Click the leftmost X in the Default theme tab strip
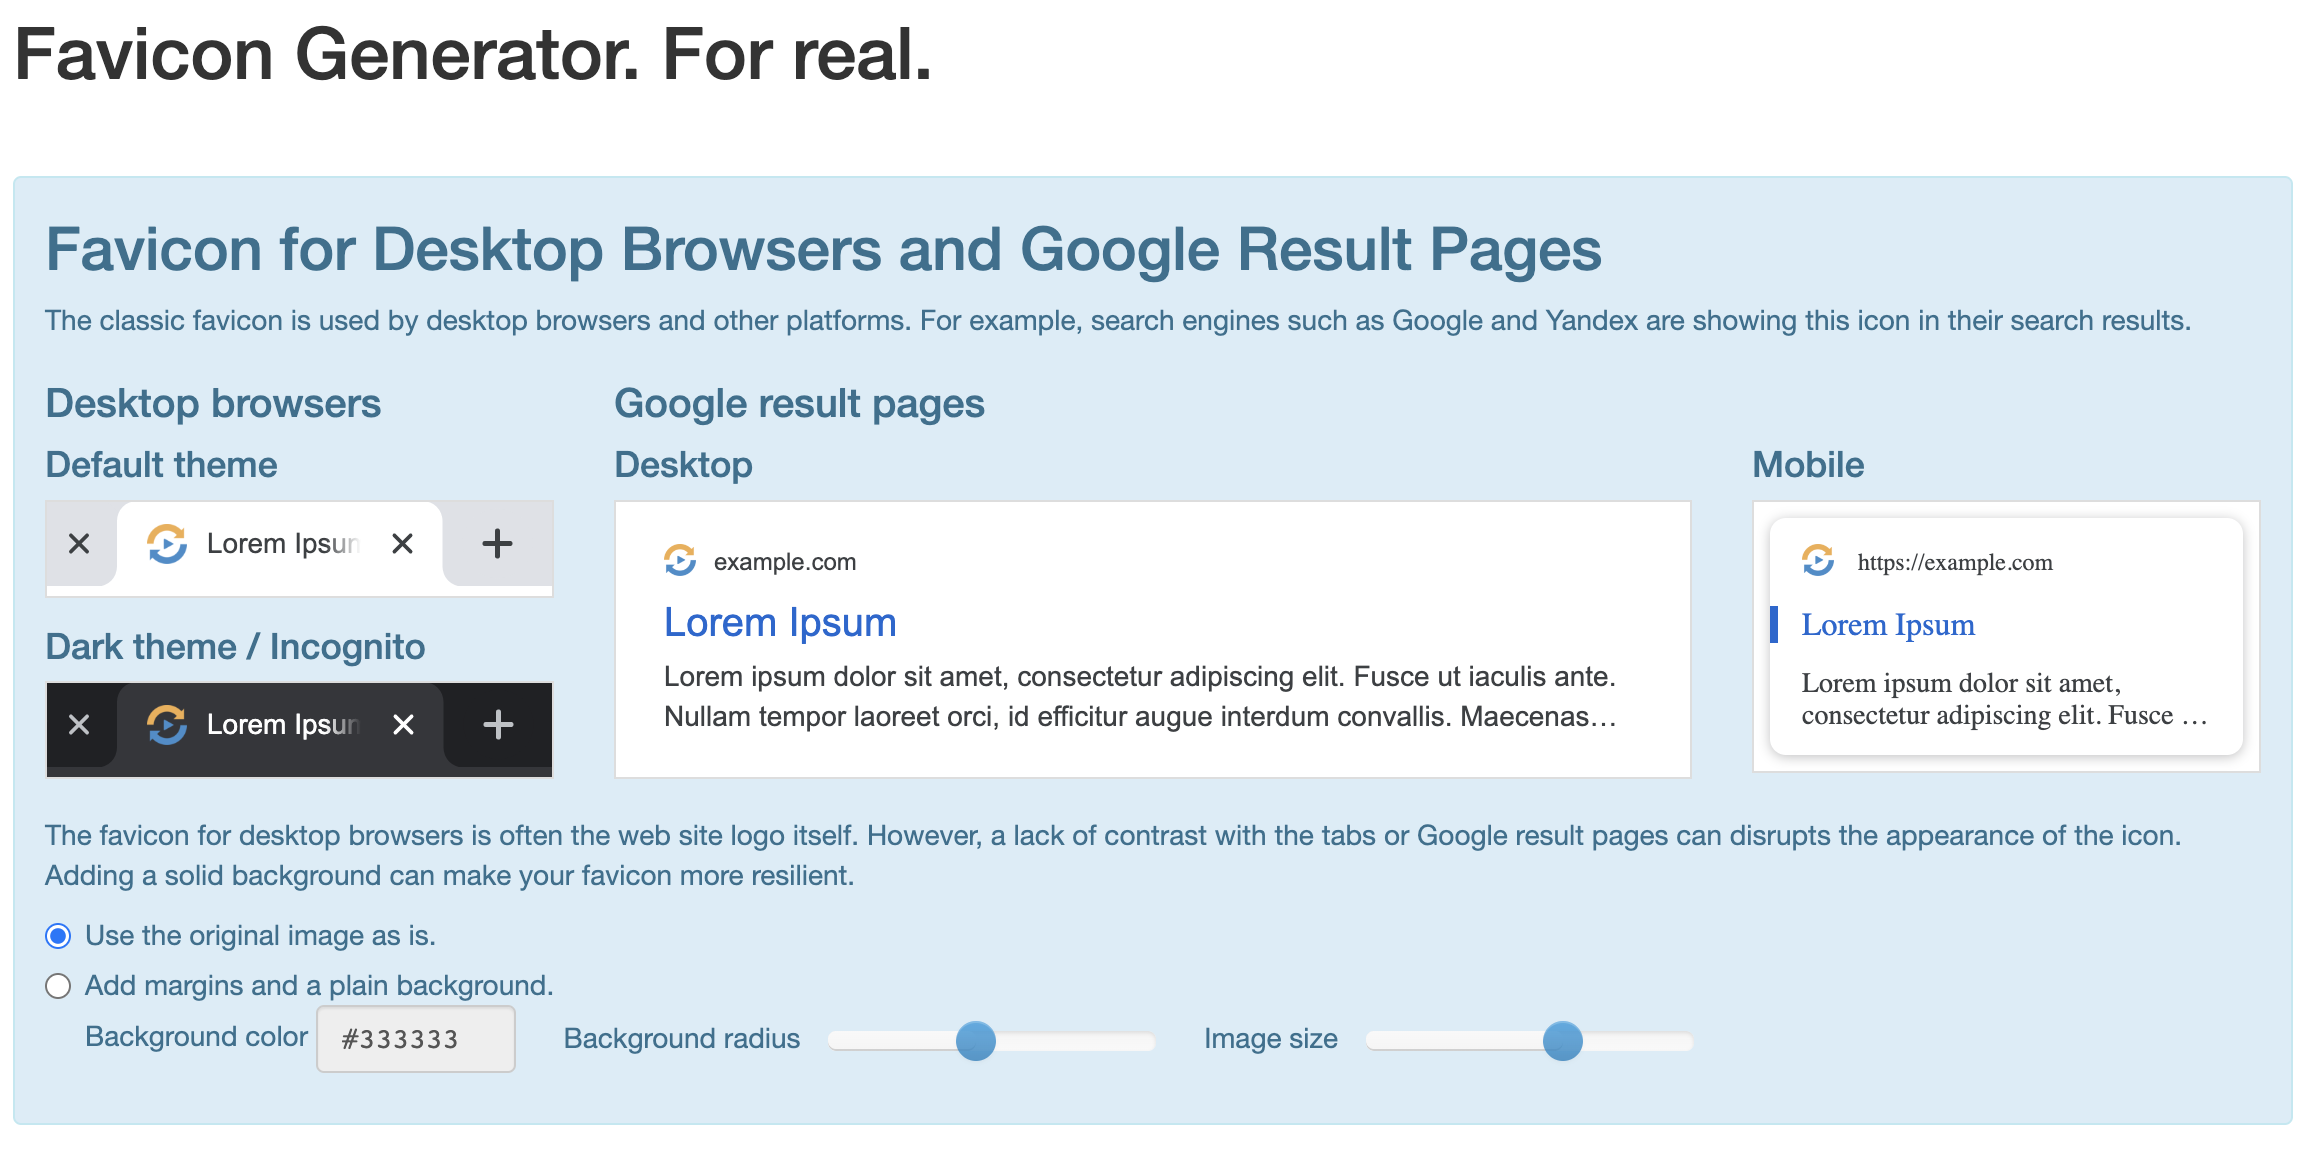The width and height of the screenshot is (2314, 1152). tap(78, 543)
